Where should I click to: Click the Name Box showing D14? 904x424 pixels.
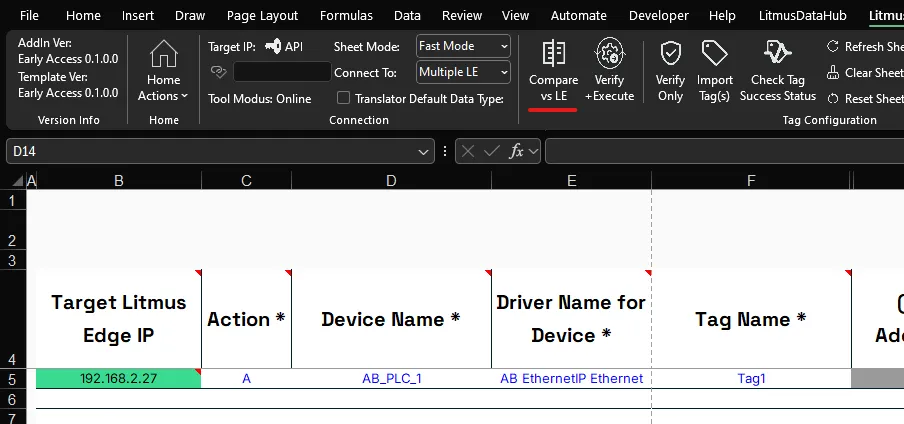click(213, 151)
